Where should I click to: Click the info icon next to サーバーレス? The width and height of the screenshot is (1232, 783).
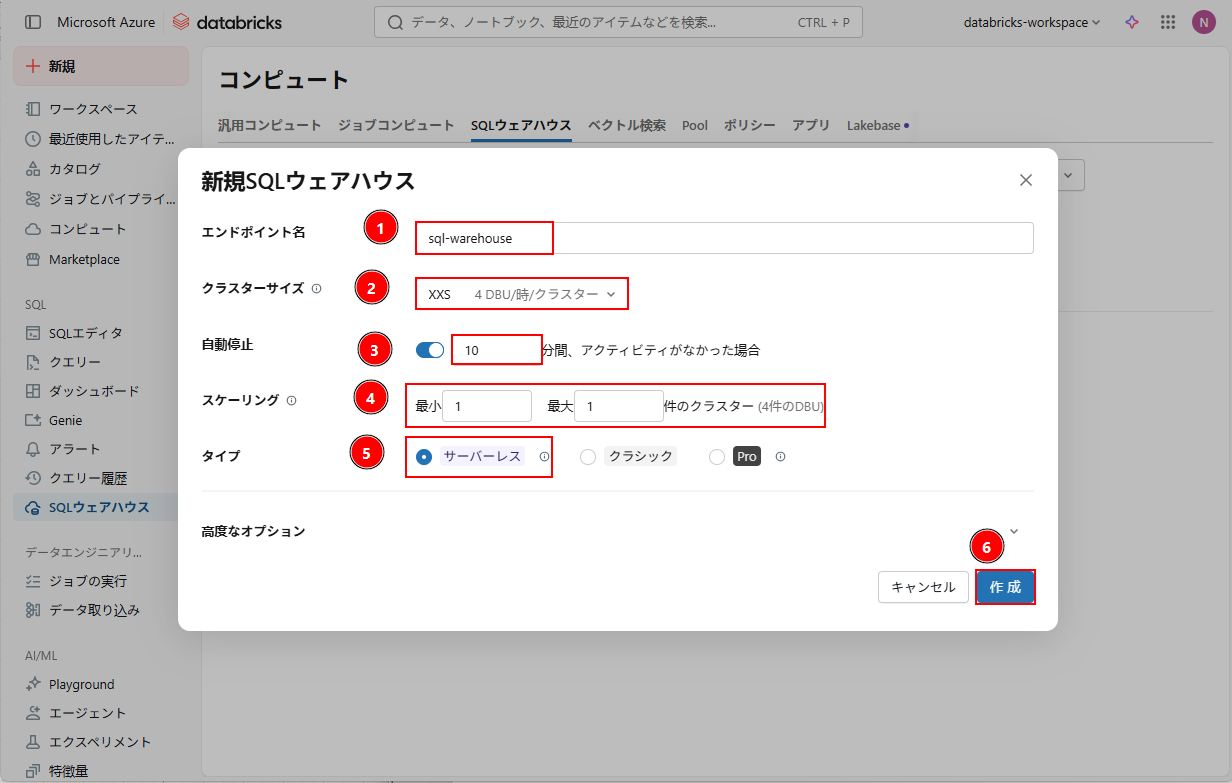click(x=544, y=456)
